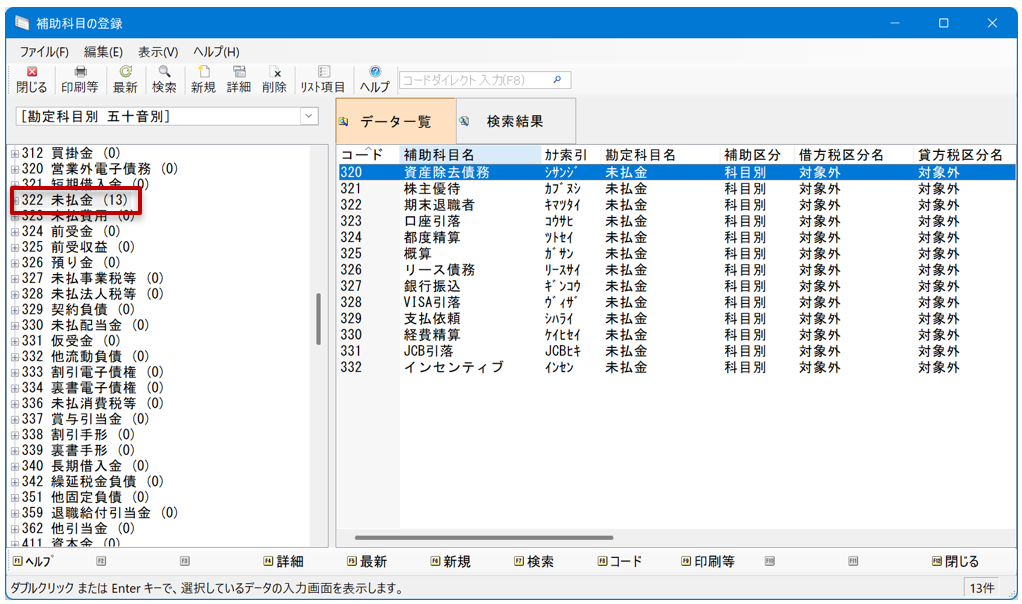Open the 表示(V) menu
The image size is (1022, 604).
point(158,52)
